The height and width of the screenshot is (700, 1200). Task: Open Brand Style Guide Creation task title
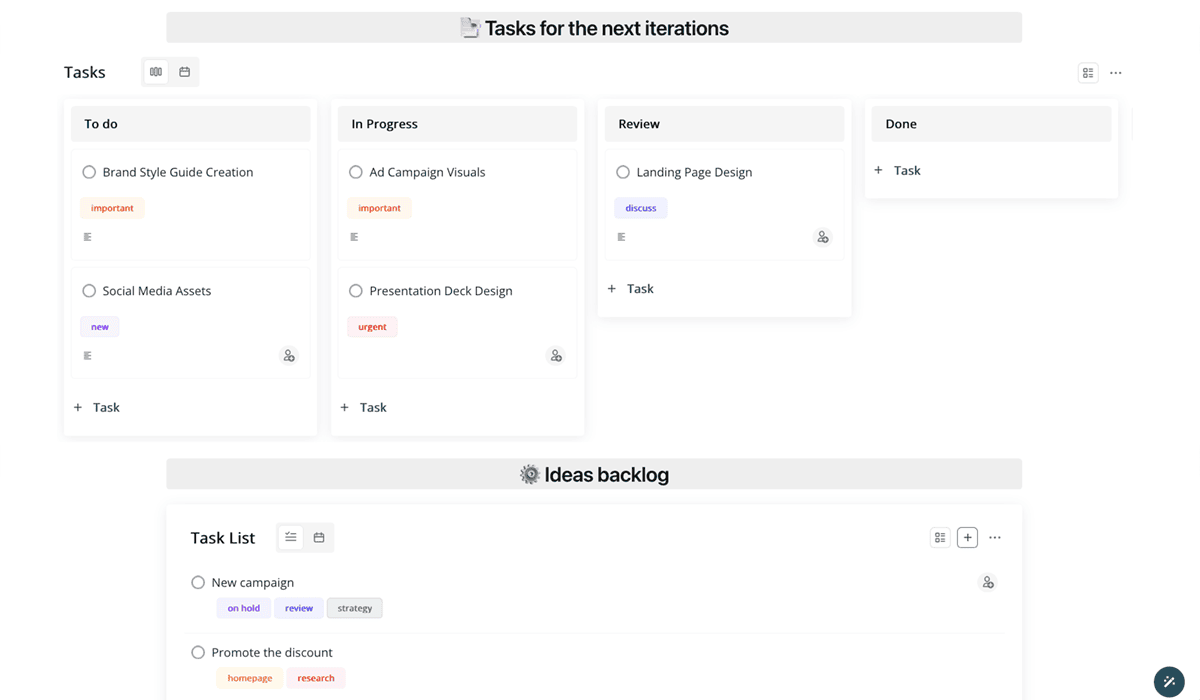click(x=178, y=172)
